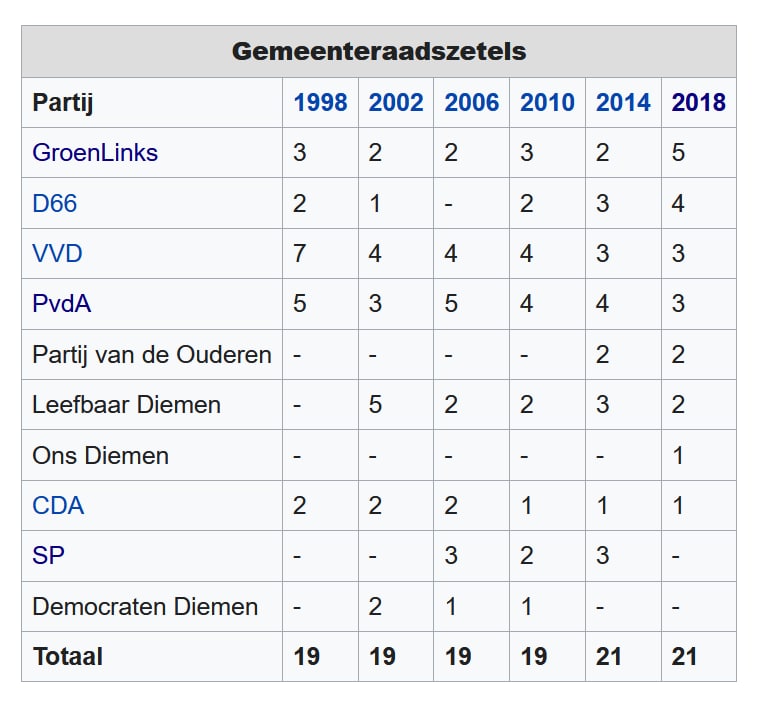The height and width of the screenshot is (702, 759).
Task: Select GroenLinks 2018 seat count cell
Action: tap(679, 153)
